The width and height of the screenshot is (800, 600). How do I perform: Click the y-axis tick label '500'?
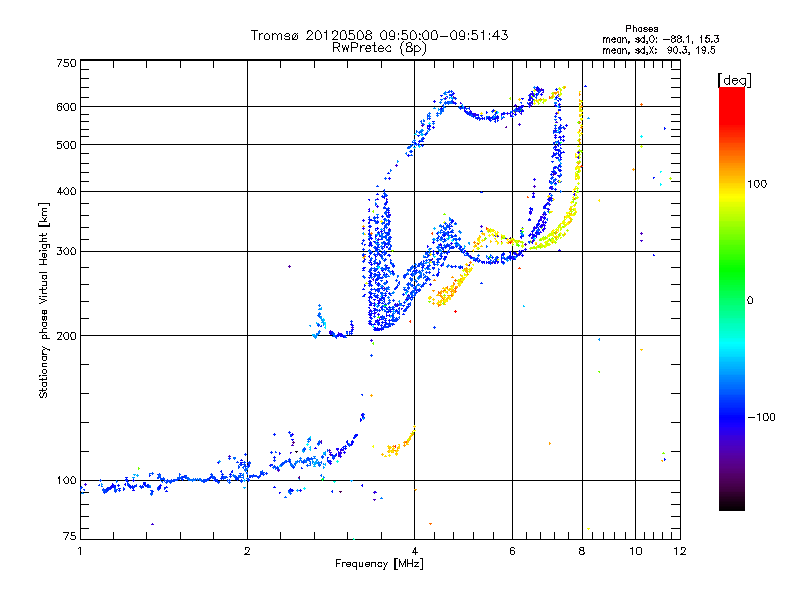click(66, 145)
